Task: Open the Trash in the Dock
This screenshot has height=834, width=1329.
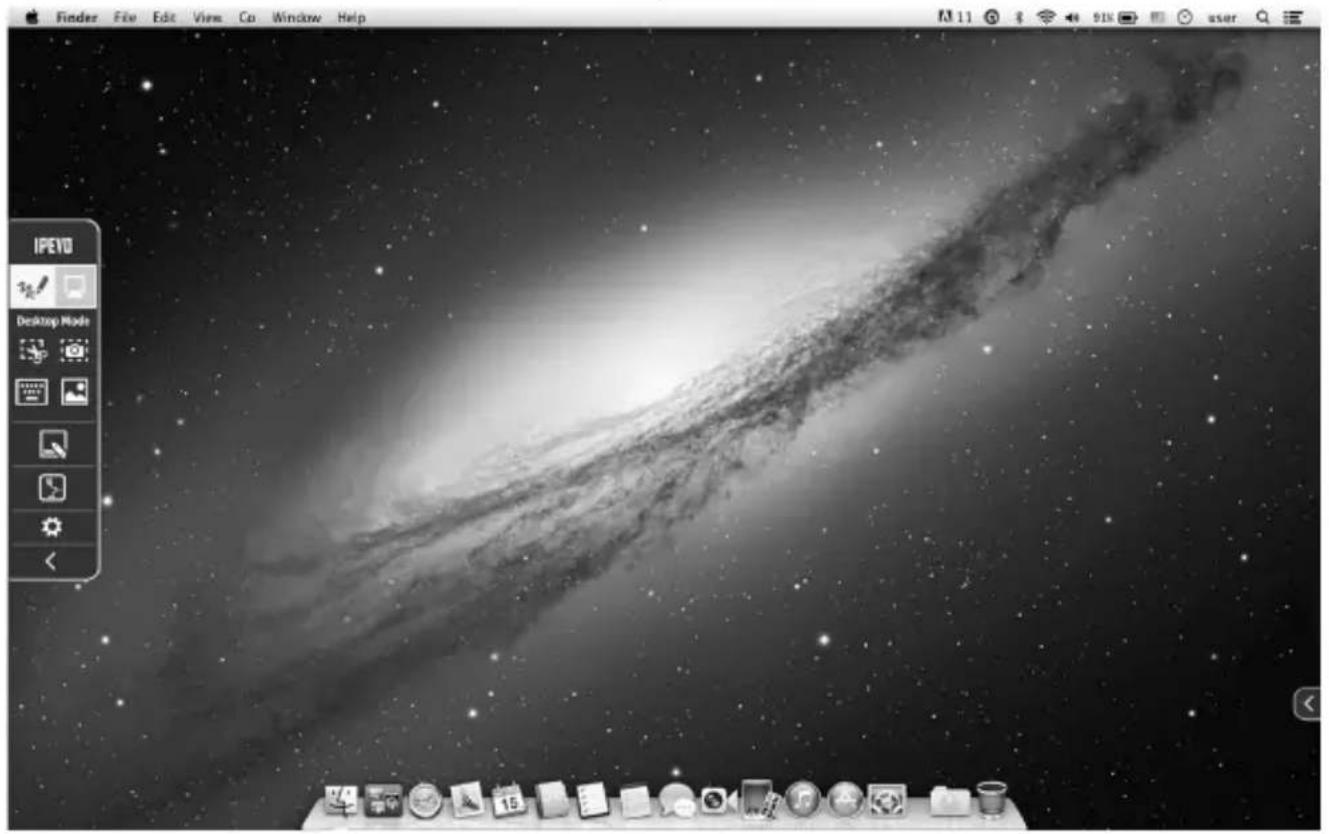Action: 992,798
